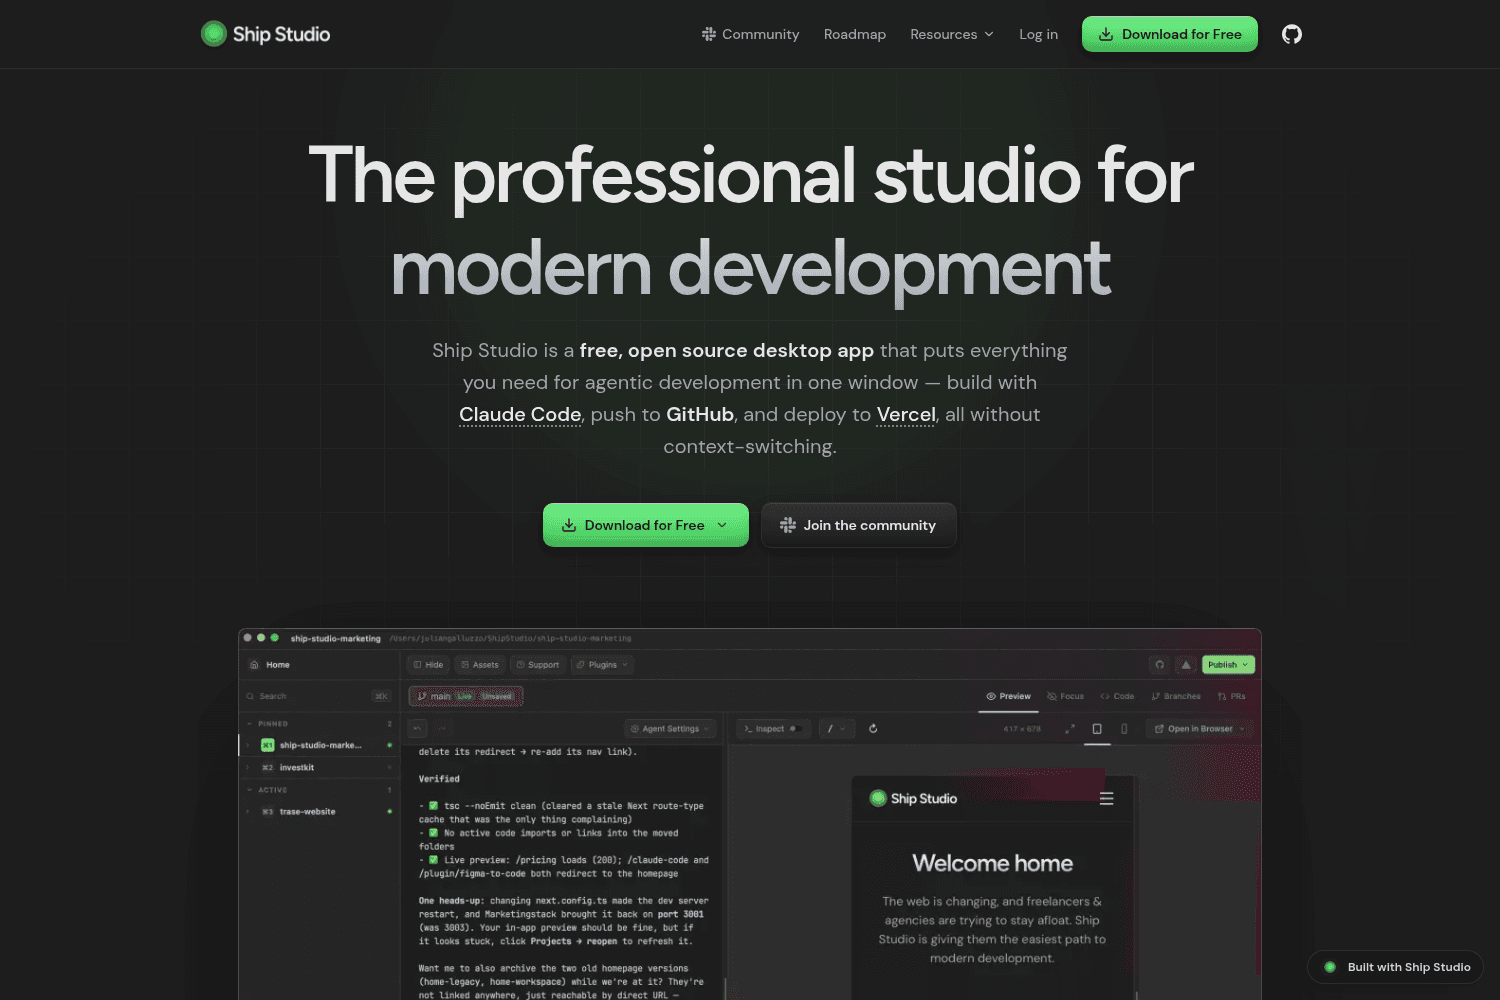The image size is (1500, 1000).
Task: Select the mobile phone viewport icon
Action: 1124,729
